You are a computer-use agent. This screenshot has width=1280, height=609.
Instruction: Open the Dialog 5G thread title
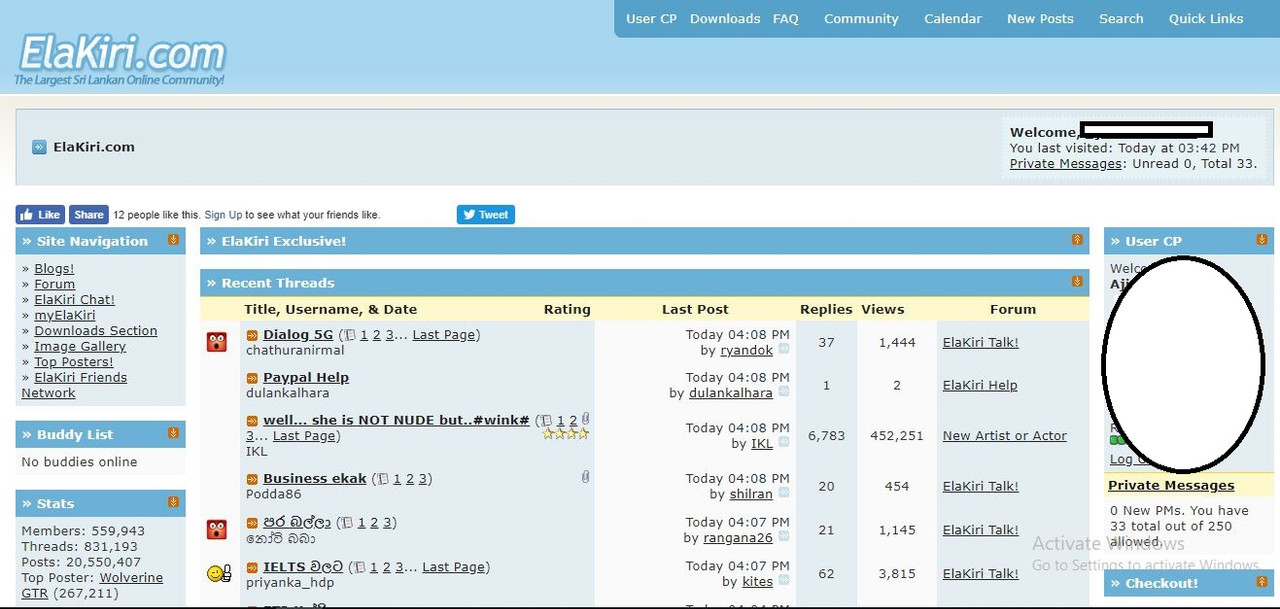pyautogui.click(x=298, y=335)
